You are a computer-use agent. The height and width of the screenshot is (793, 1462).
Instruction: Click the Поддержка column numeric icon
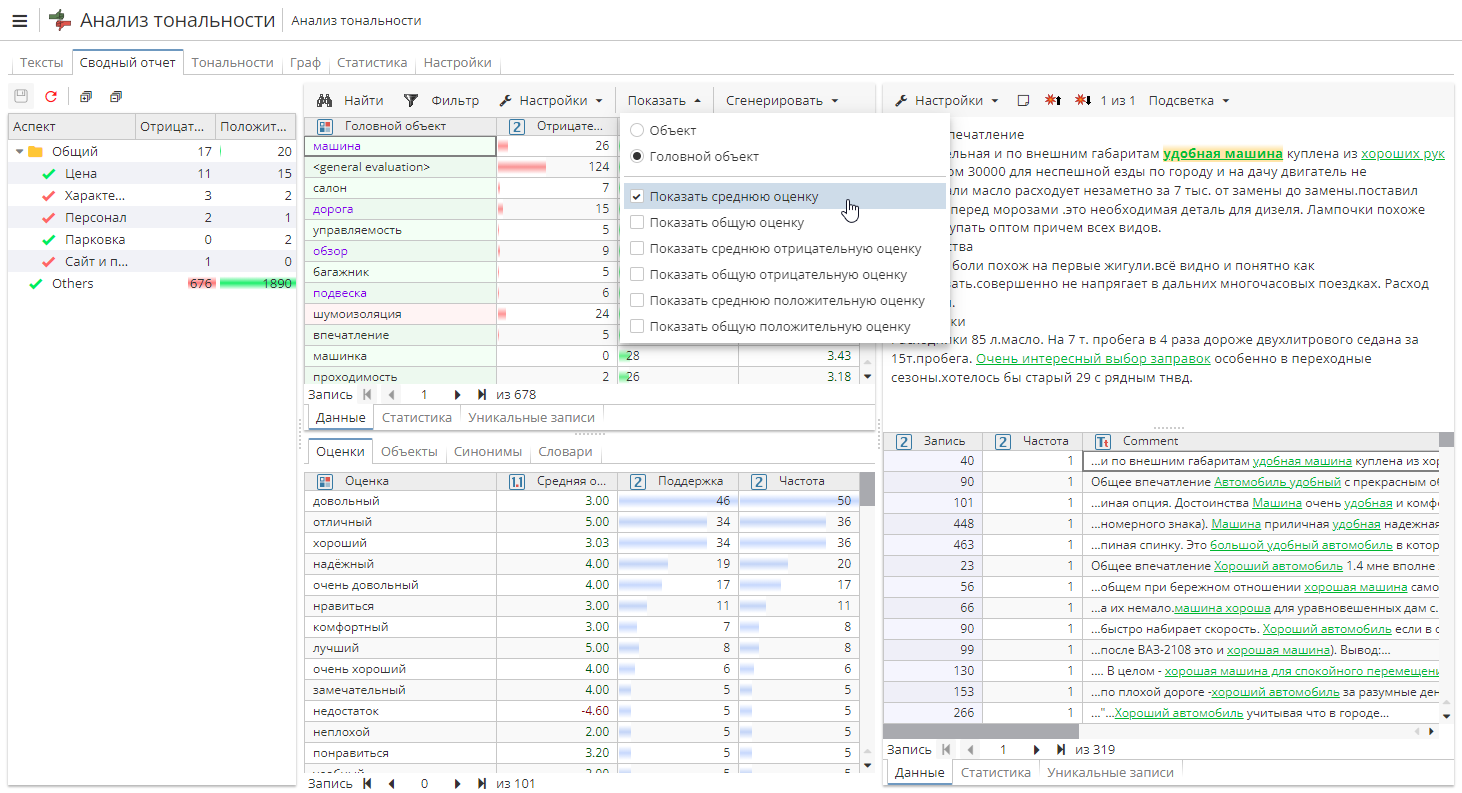[x=638, y=481]
